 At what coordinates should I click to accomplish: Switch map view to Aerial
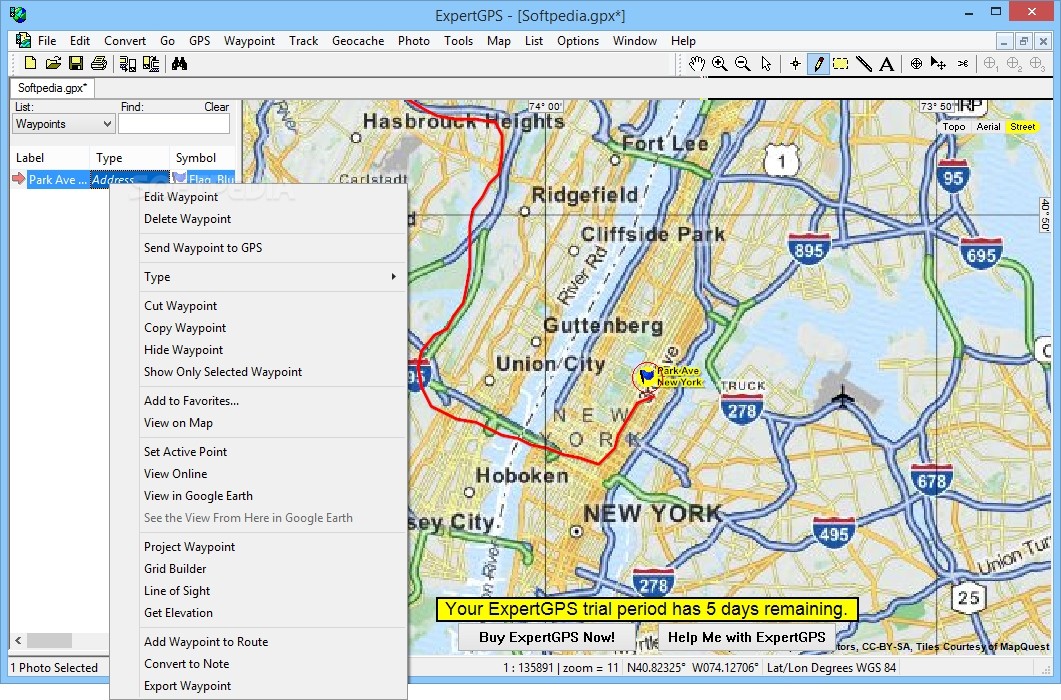pyautogui.click(x=988, y=127)
